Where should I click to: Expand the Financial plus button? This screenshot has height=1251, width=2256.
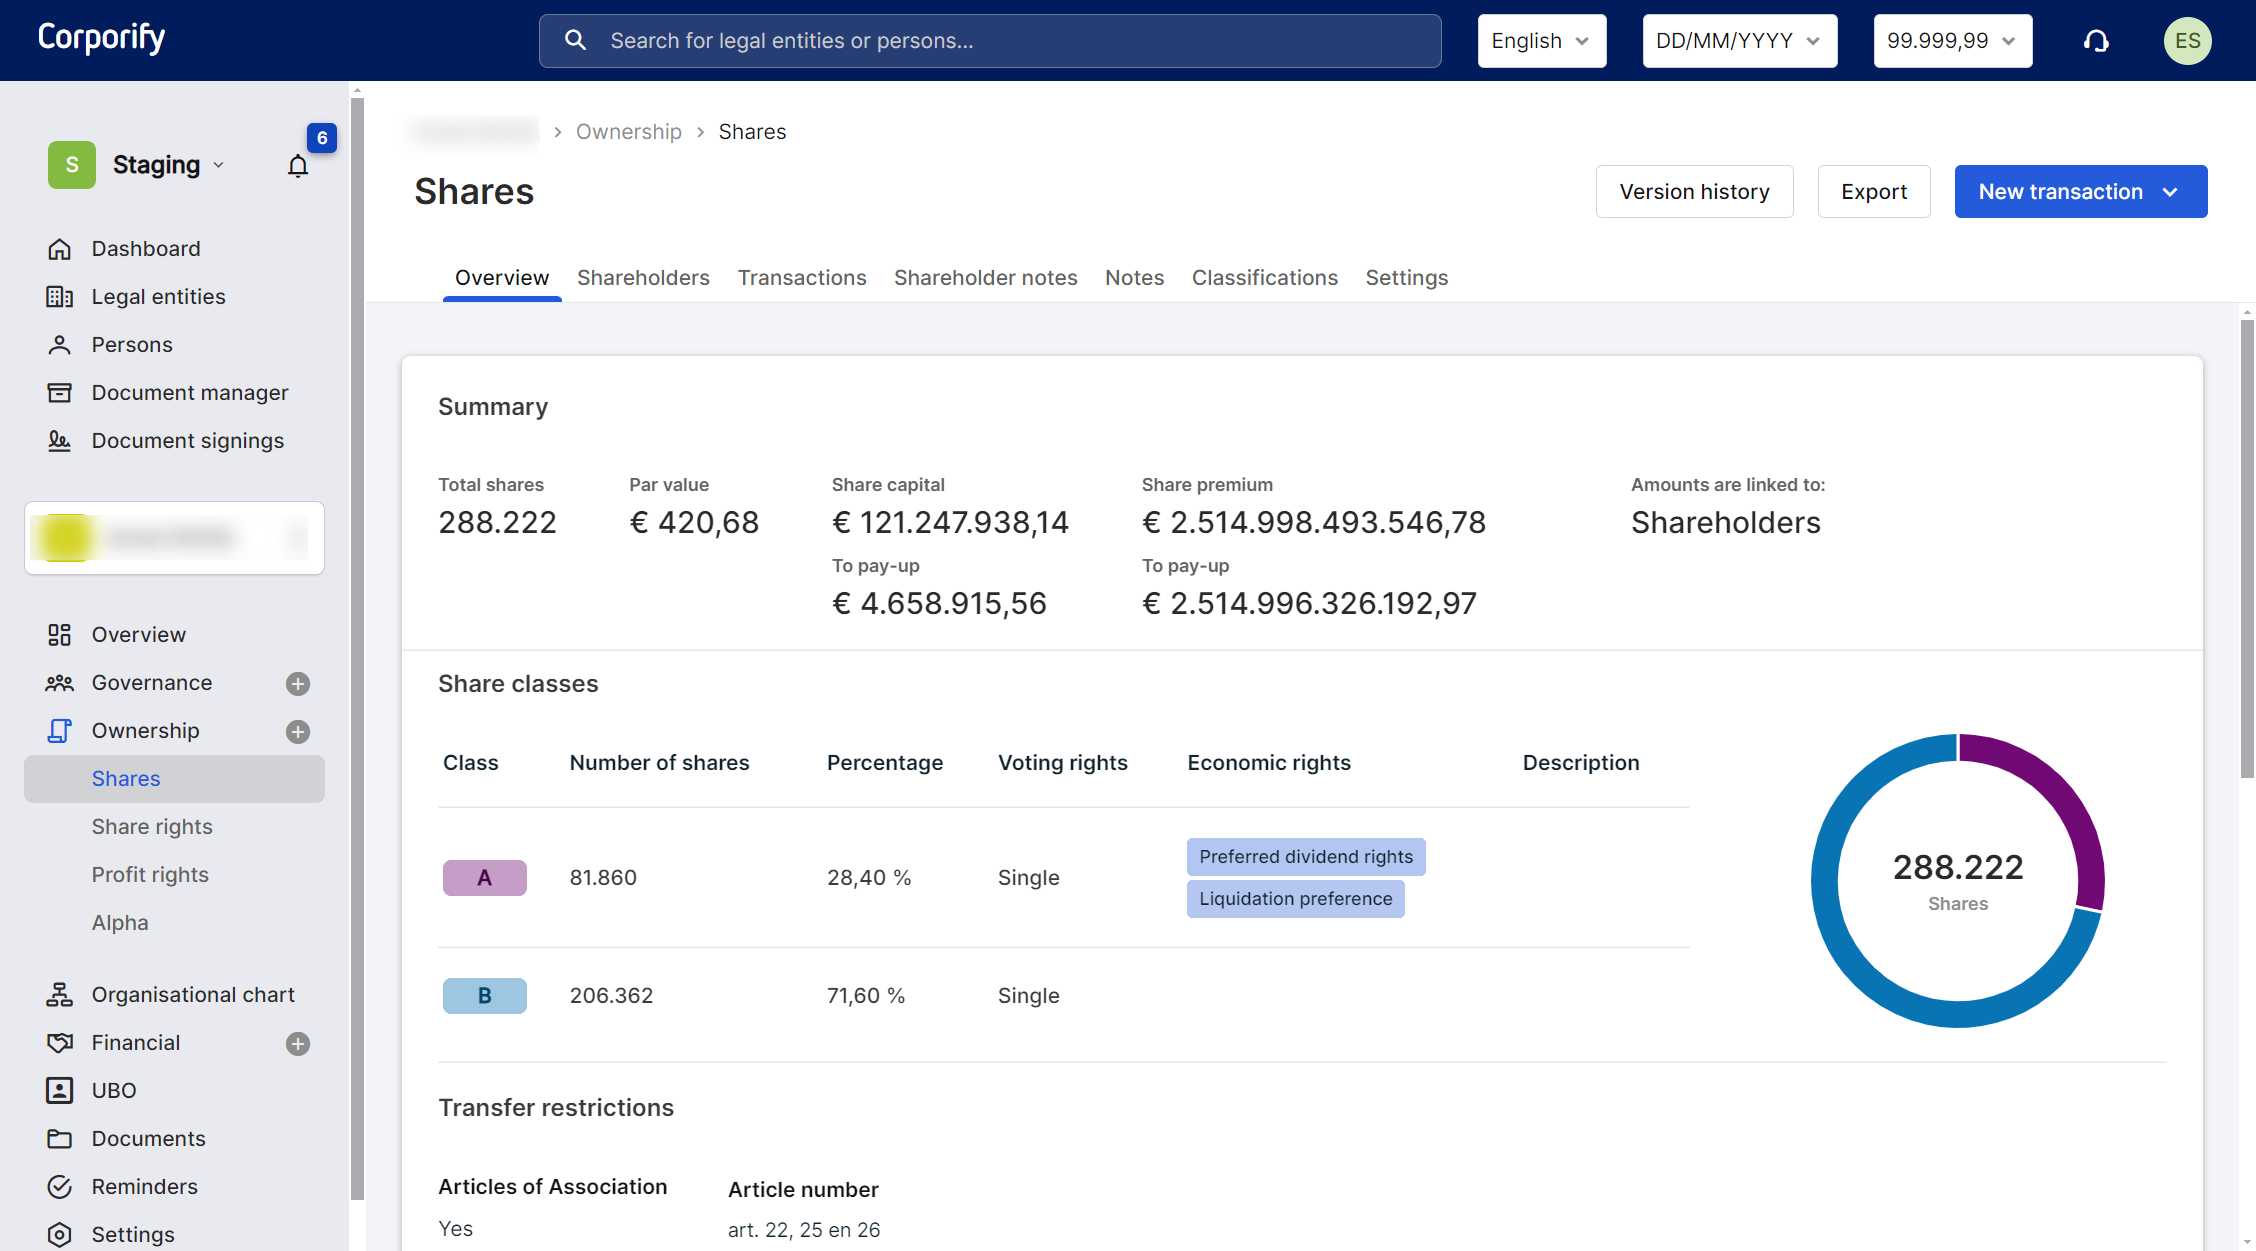tap(297, 1044)
